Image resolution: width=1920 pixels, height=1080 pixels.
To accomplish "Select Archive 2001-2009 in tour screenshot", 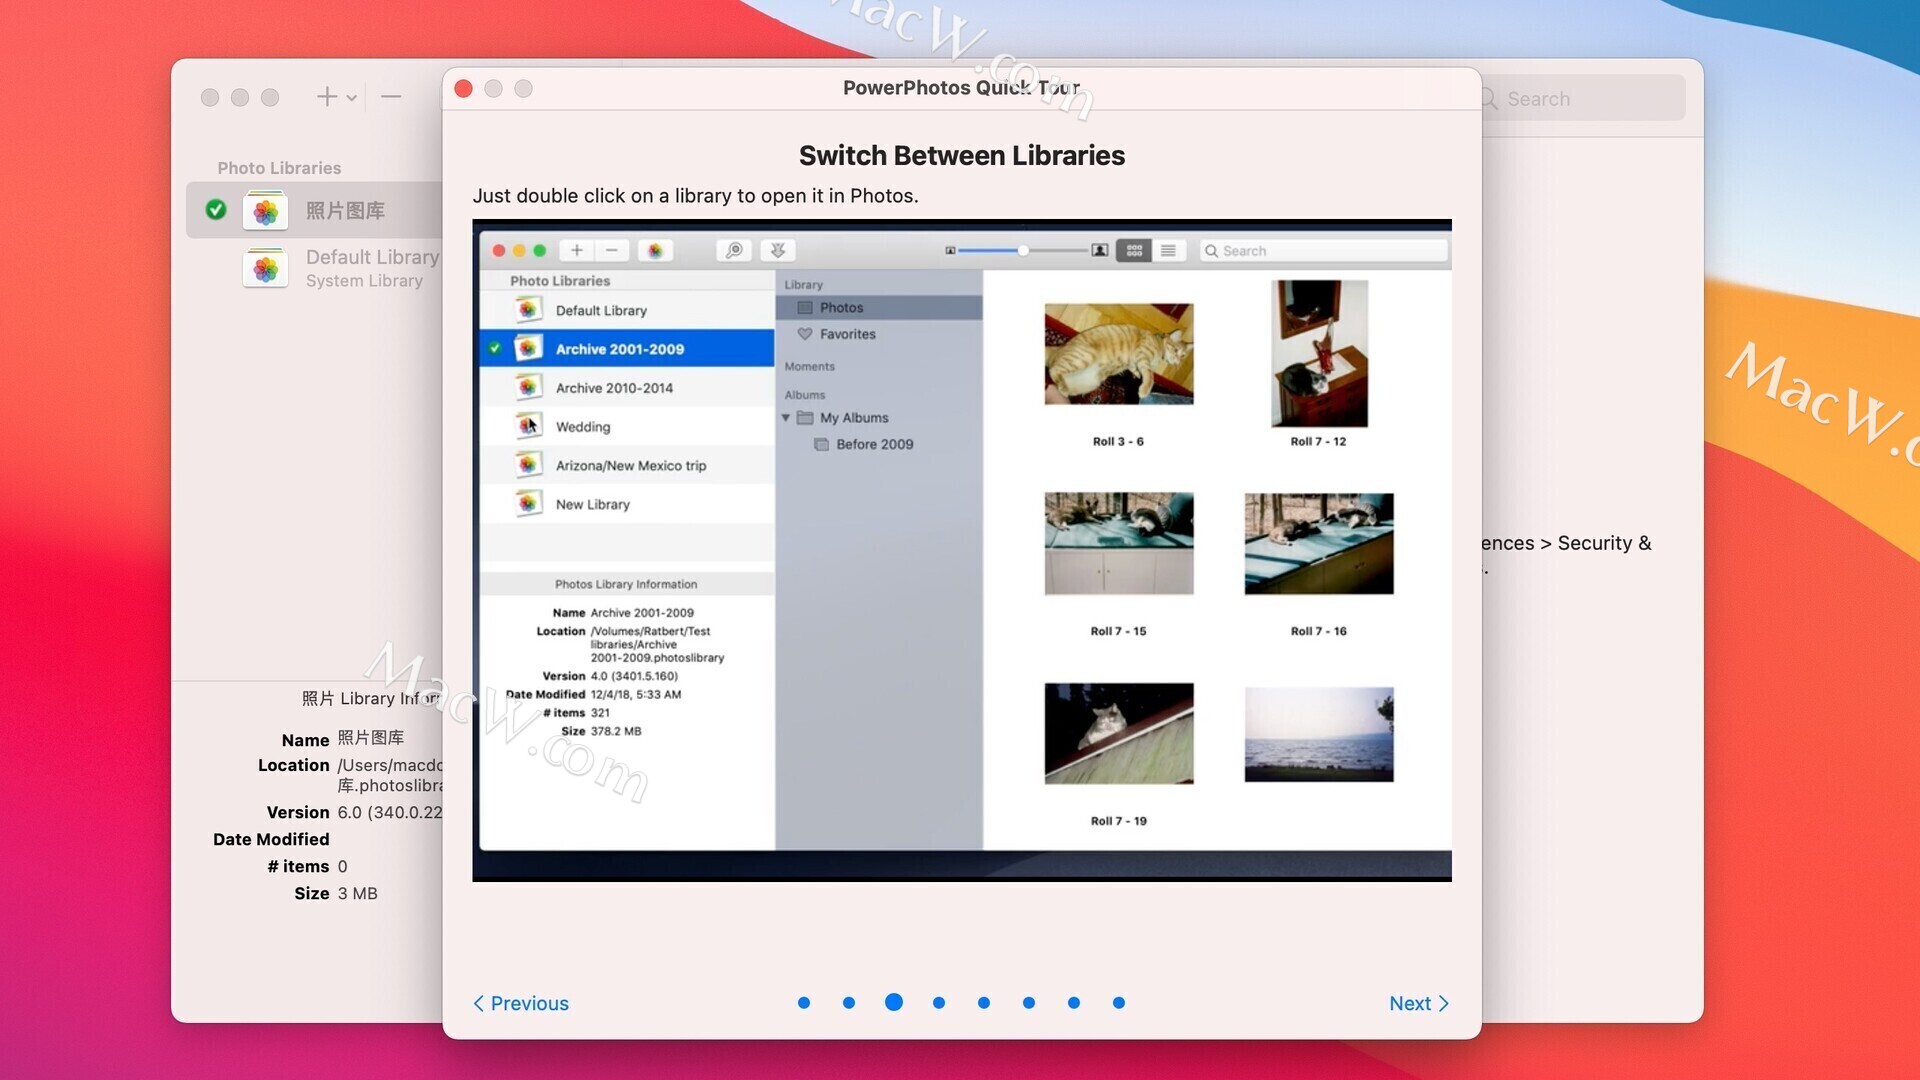I will 627,349.
